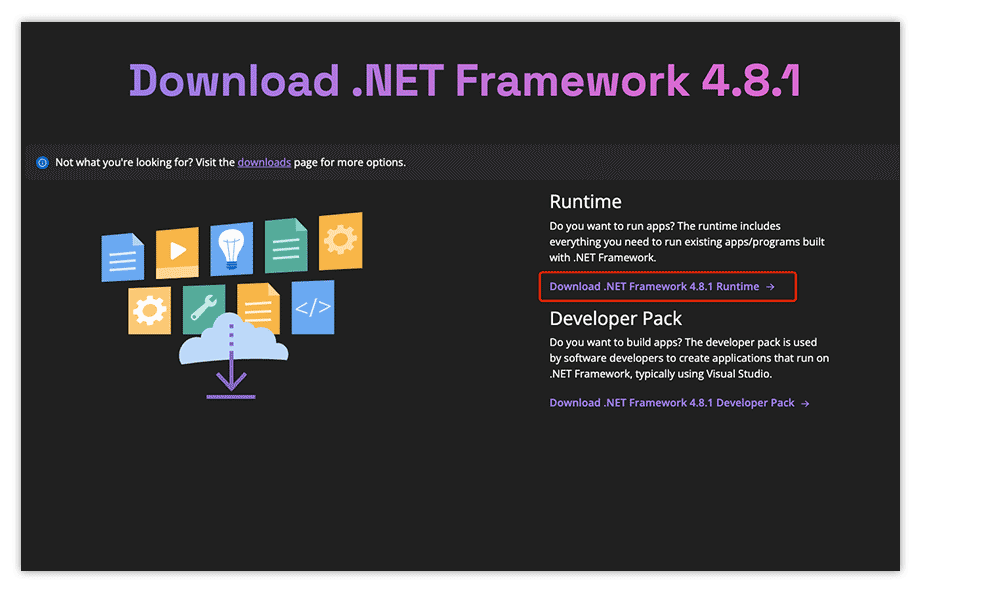The height and width of the screenshot is (601, 1000).
Task: Click the play button file icon in illustration
Action: click(177, 252)
